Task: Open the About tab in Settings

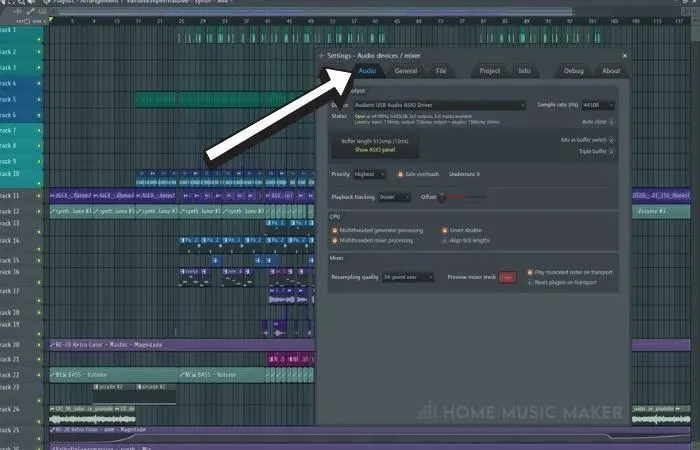Action: tap(611, 71)
